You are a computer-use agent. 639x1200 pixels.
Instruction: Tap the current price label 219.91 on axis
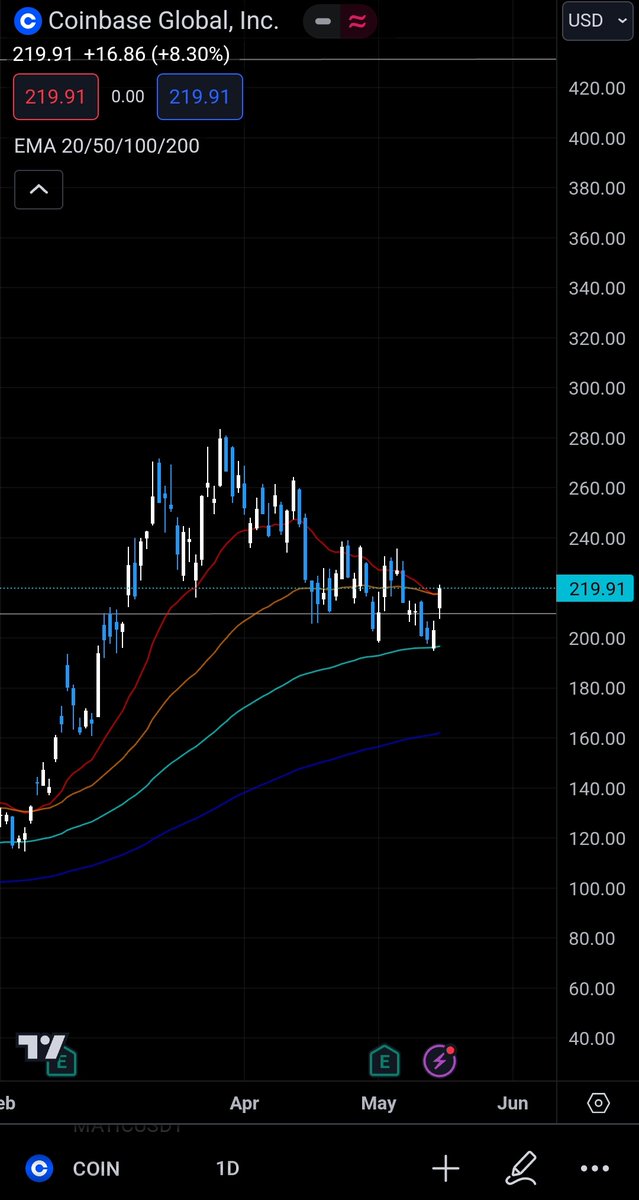596,589
